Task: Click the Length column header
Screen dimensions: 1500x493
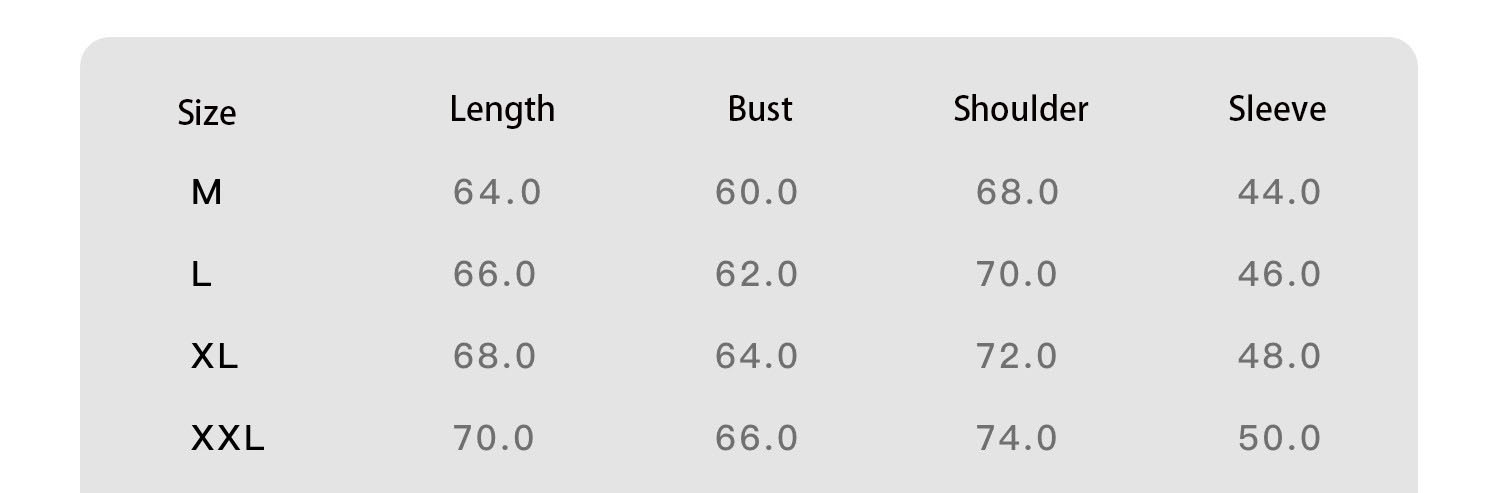Action: click(x=502, y=109)
